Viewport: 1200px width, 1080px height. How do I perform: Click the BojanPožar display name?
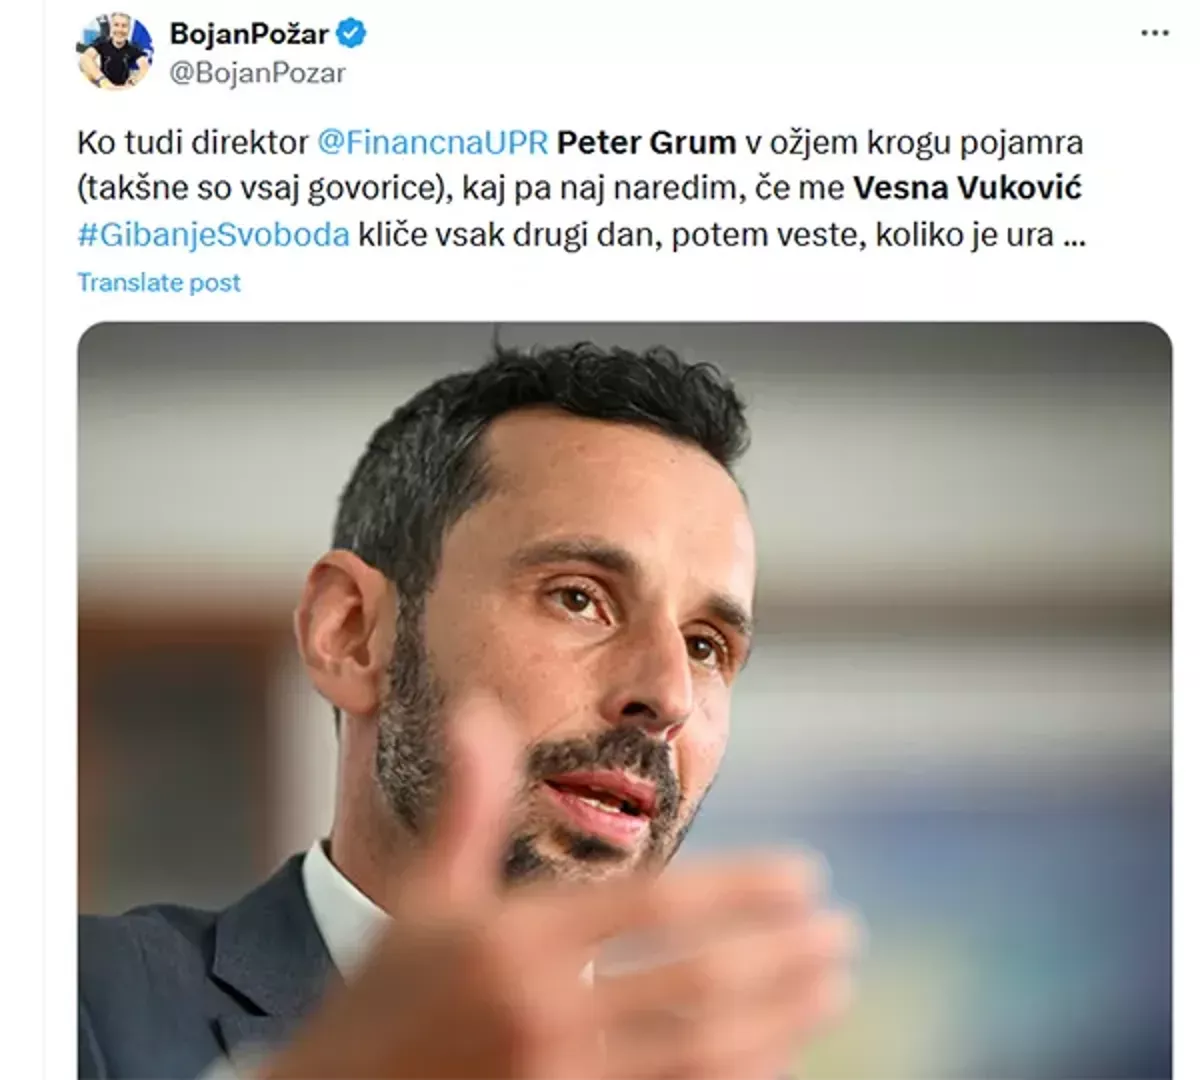[x=249, y=33]
